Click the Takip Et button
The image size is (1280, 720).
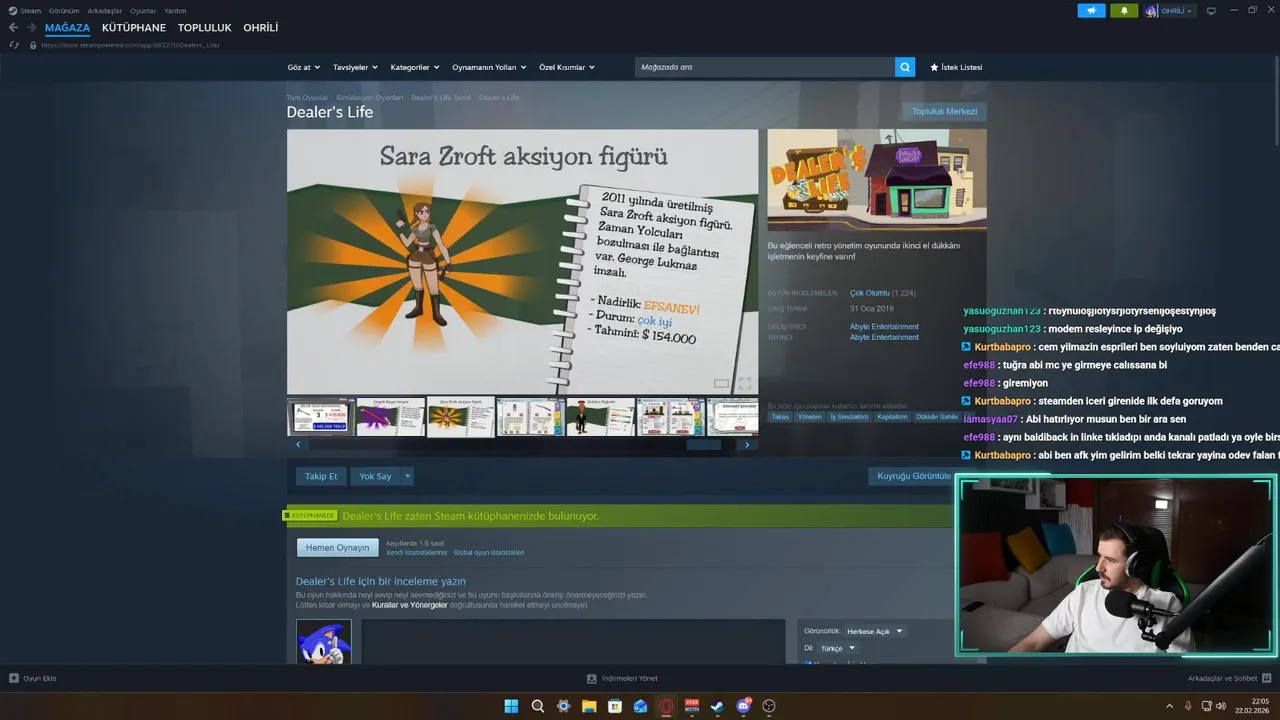click(321, 476)
